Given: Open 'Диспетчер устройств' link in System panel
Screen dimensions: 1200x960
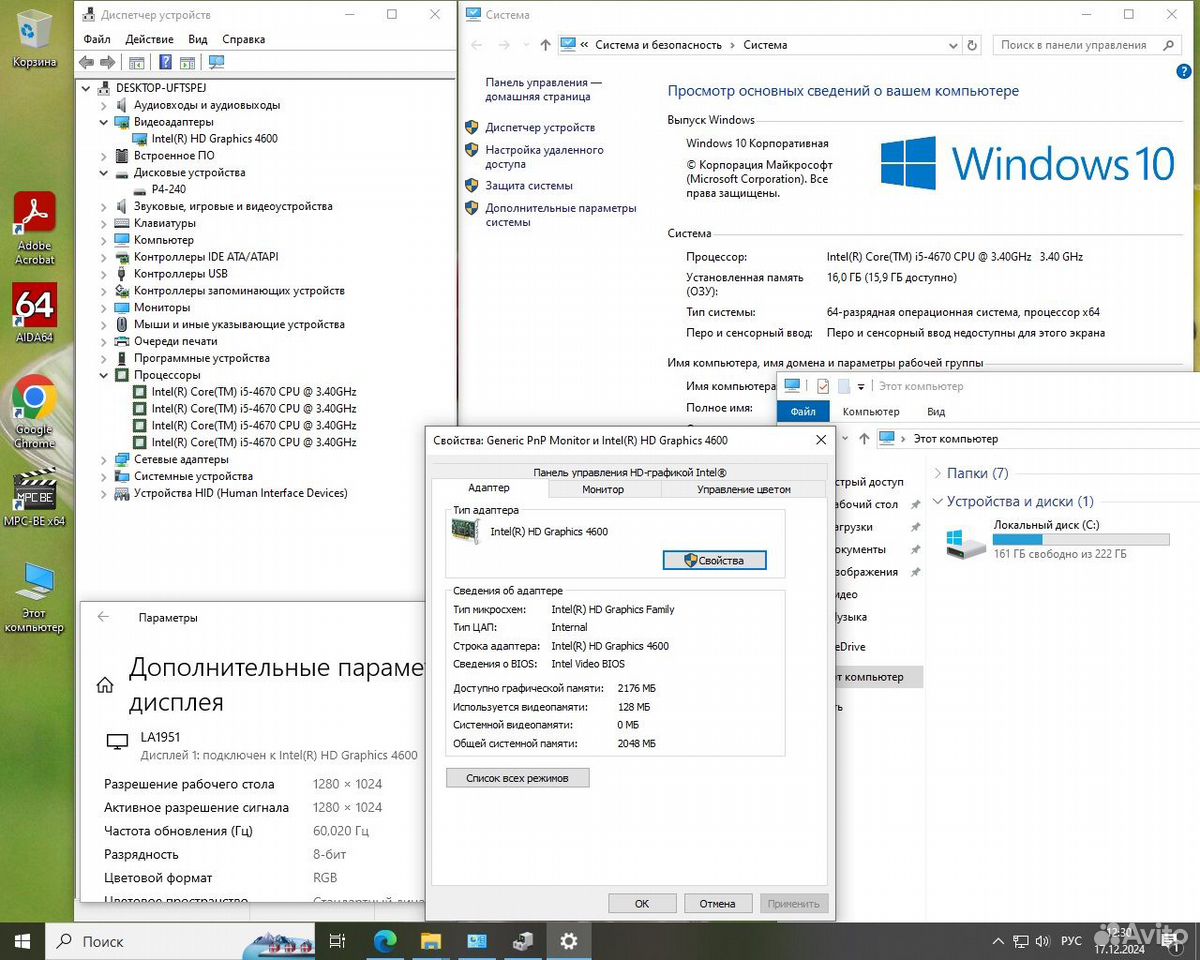Looking at the screenshot, I should [x=540, y=127].
